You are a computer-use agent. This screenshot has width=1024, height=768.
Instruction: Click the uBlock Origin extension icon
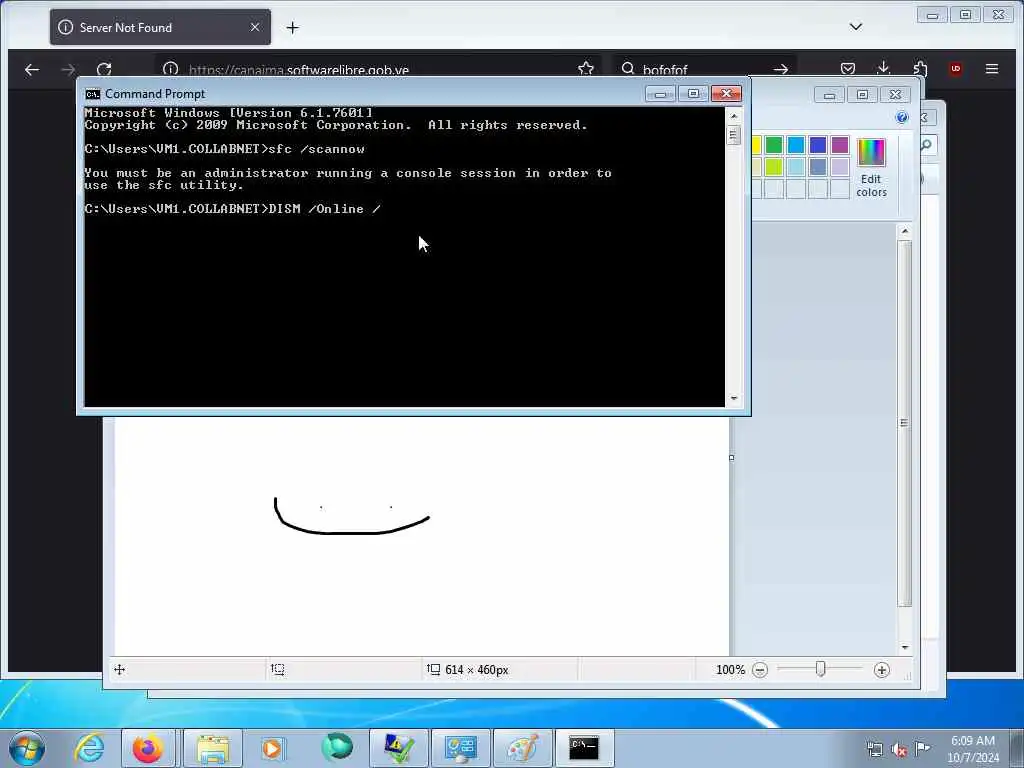click(x=955, y=69)
